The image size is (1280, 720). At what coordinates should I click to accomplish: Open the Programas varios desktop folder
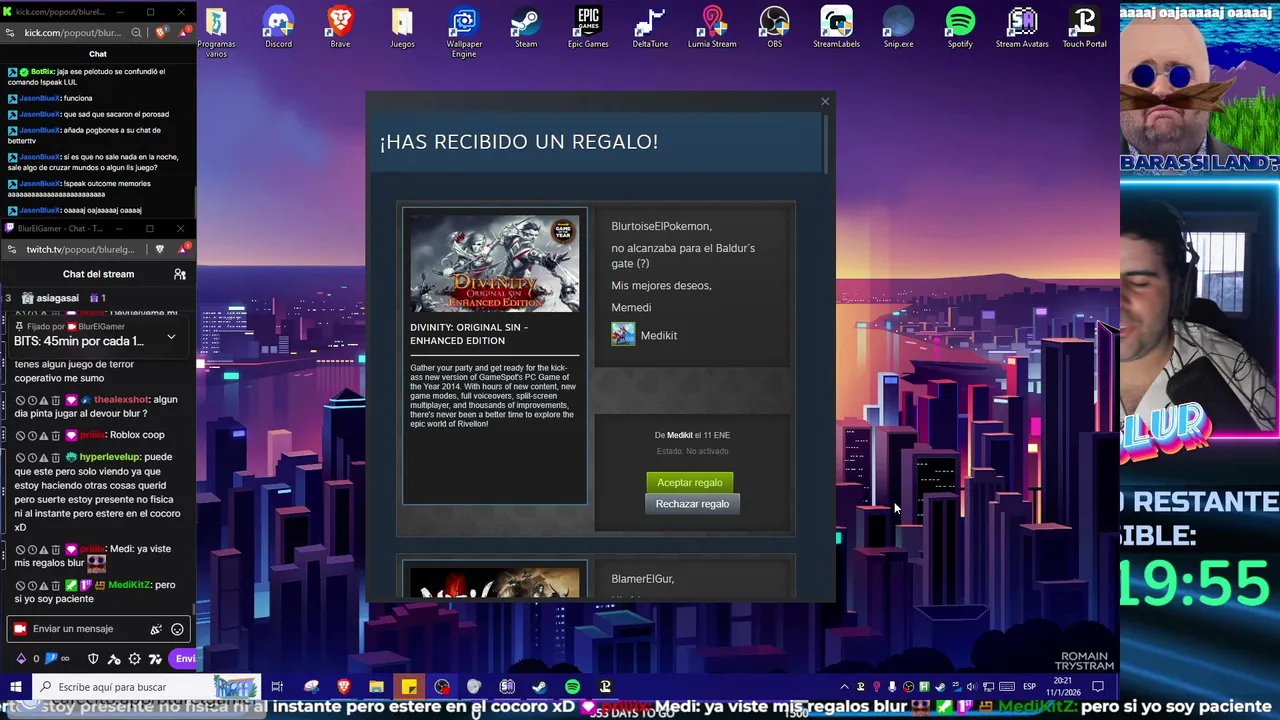(216, 32)
